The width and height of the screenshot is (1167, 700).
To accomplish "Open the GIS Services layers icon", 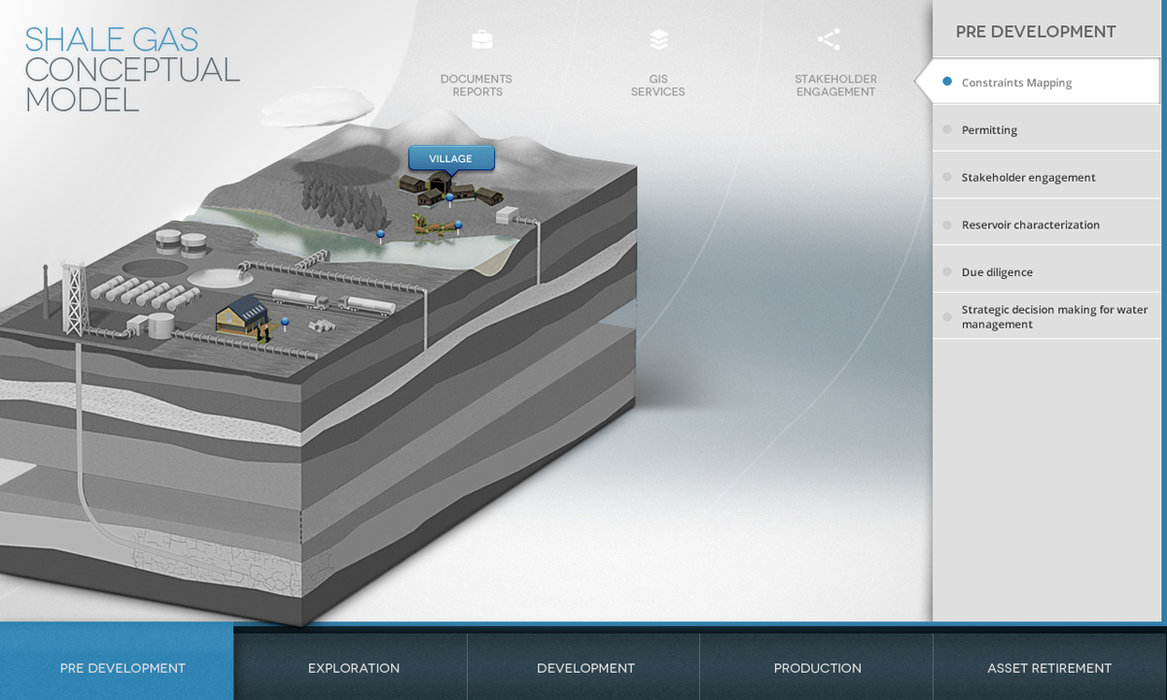I will pyautogui.click(x=658, y=40).
